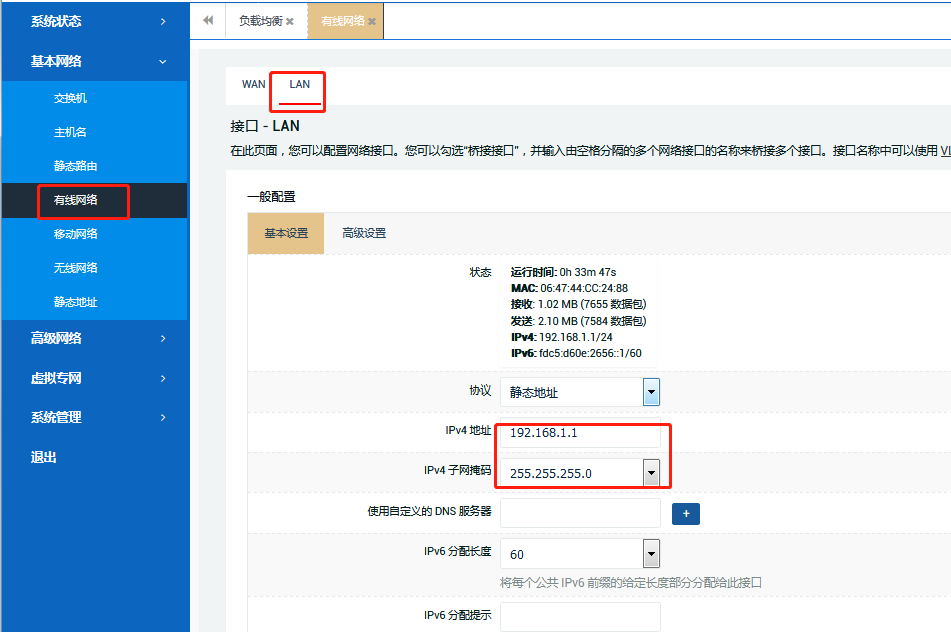Viewport: 951px width, 632px height.
Task: Open the 协议 dropdown
Action: click(x=650, y=392)
